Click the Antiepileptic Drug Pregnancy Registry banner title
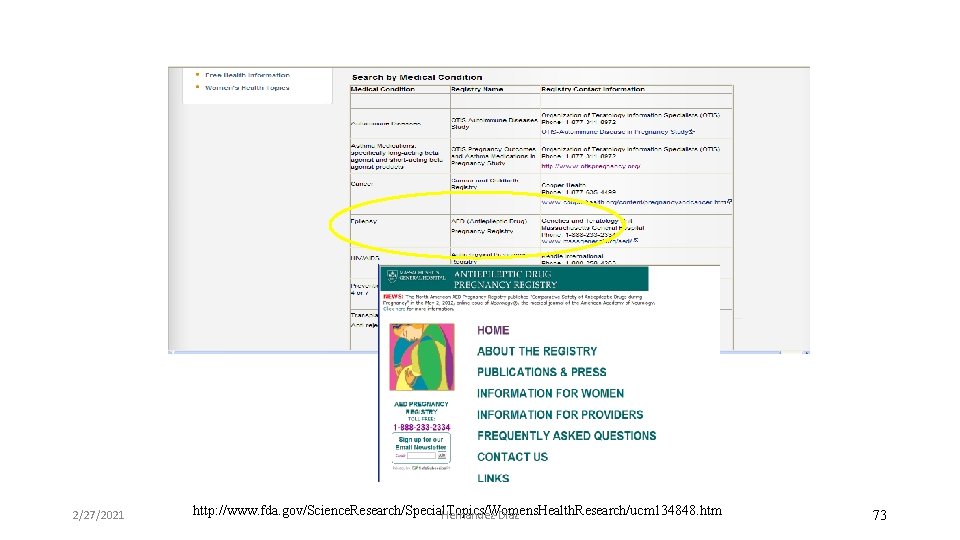The height and width of the screenshot is (540, 960). point(506,279)
